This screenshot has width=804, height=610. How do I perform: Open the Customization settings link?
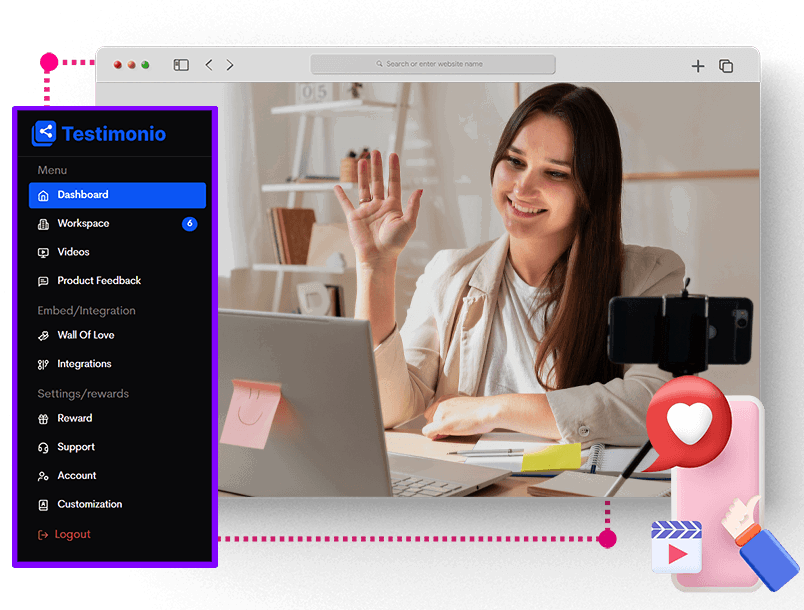[x=89, y=505]
